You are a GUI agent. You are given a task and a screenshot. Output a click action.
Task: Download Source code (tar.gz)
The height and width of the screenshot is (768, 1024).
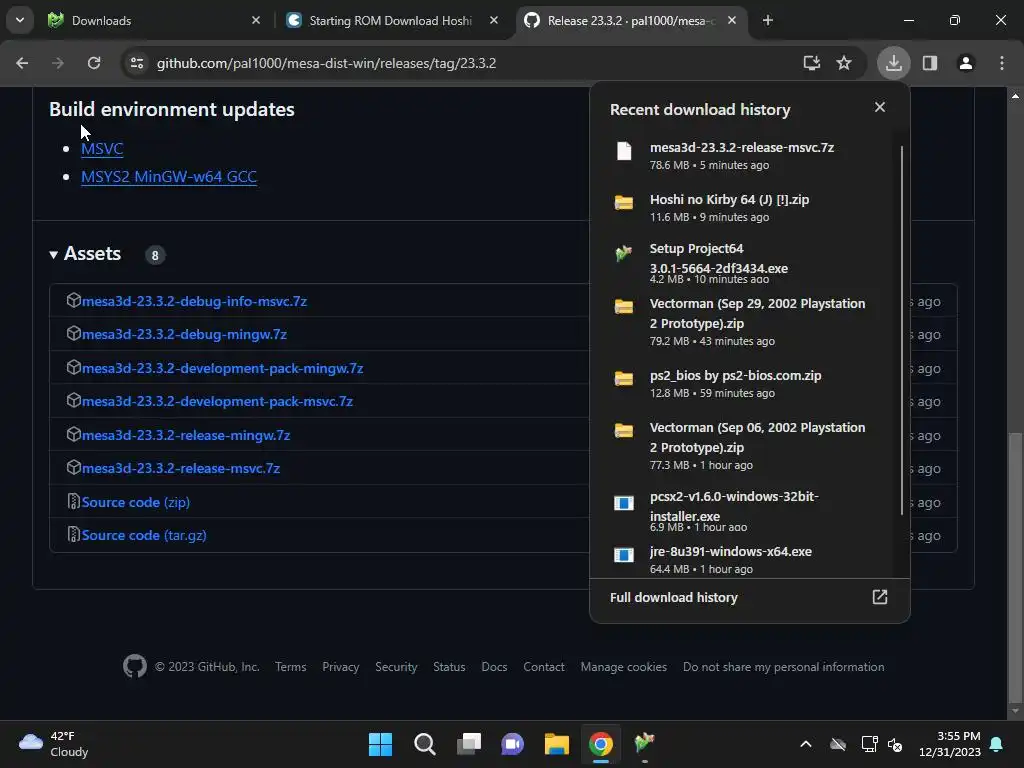(144, 536)
